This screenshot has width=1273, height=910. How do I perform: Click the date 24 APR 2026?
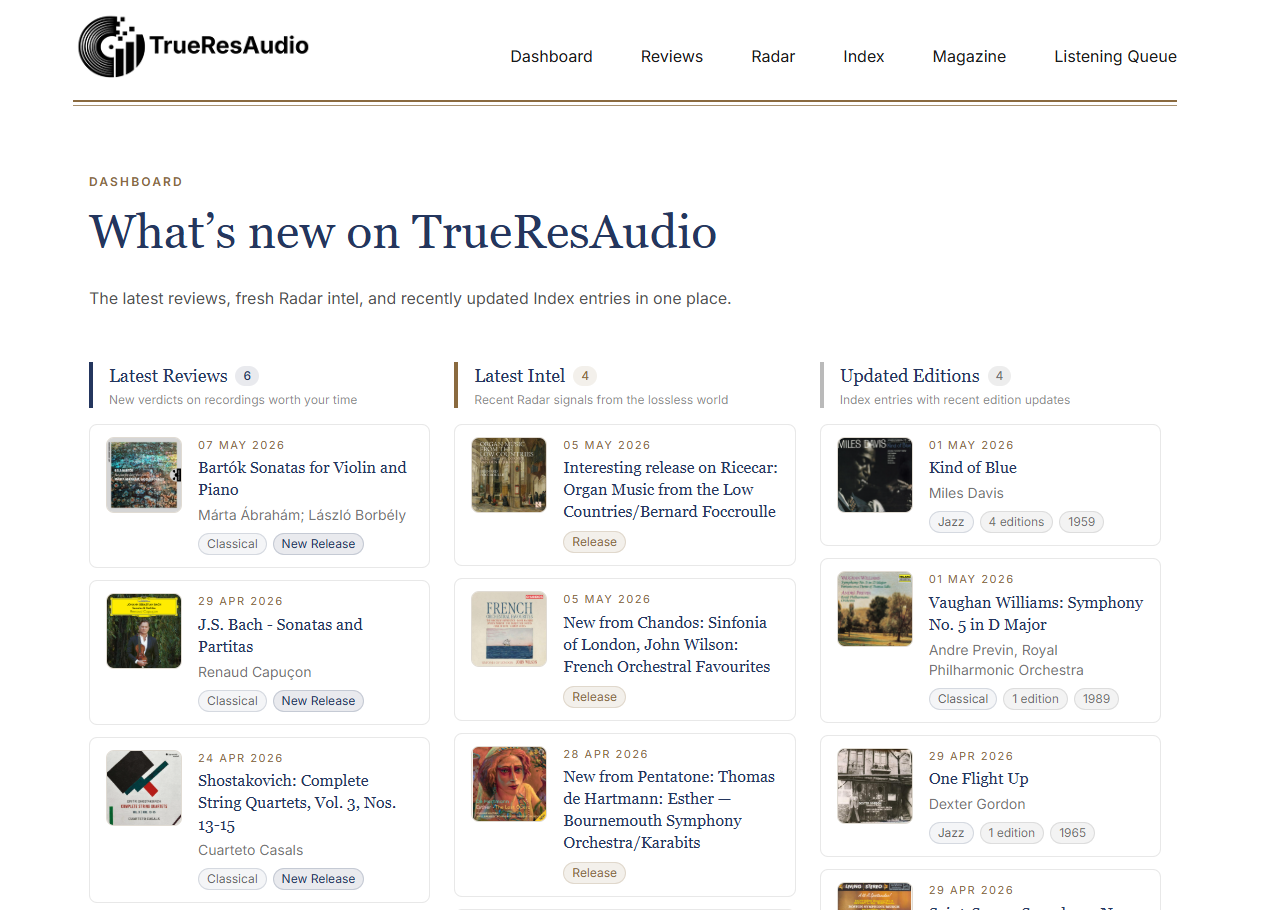(240, 758)
